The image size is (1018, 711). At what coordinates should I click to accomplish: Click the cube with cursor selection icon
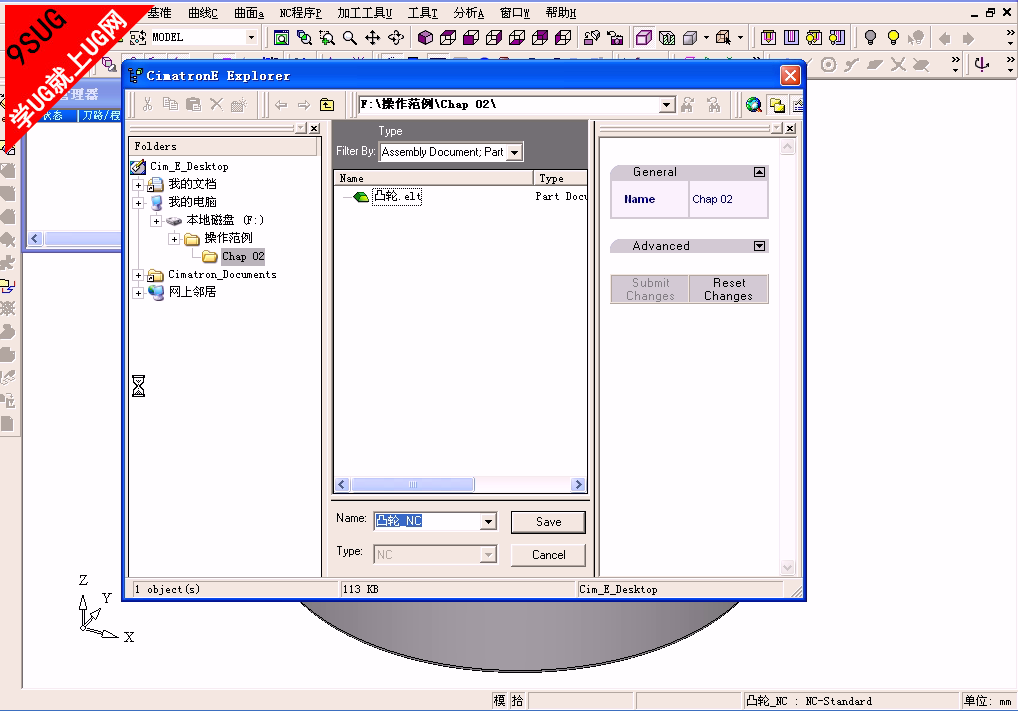click(723, 38)
